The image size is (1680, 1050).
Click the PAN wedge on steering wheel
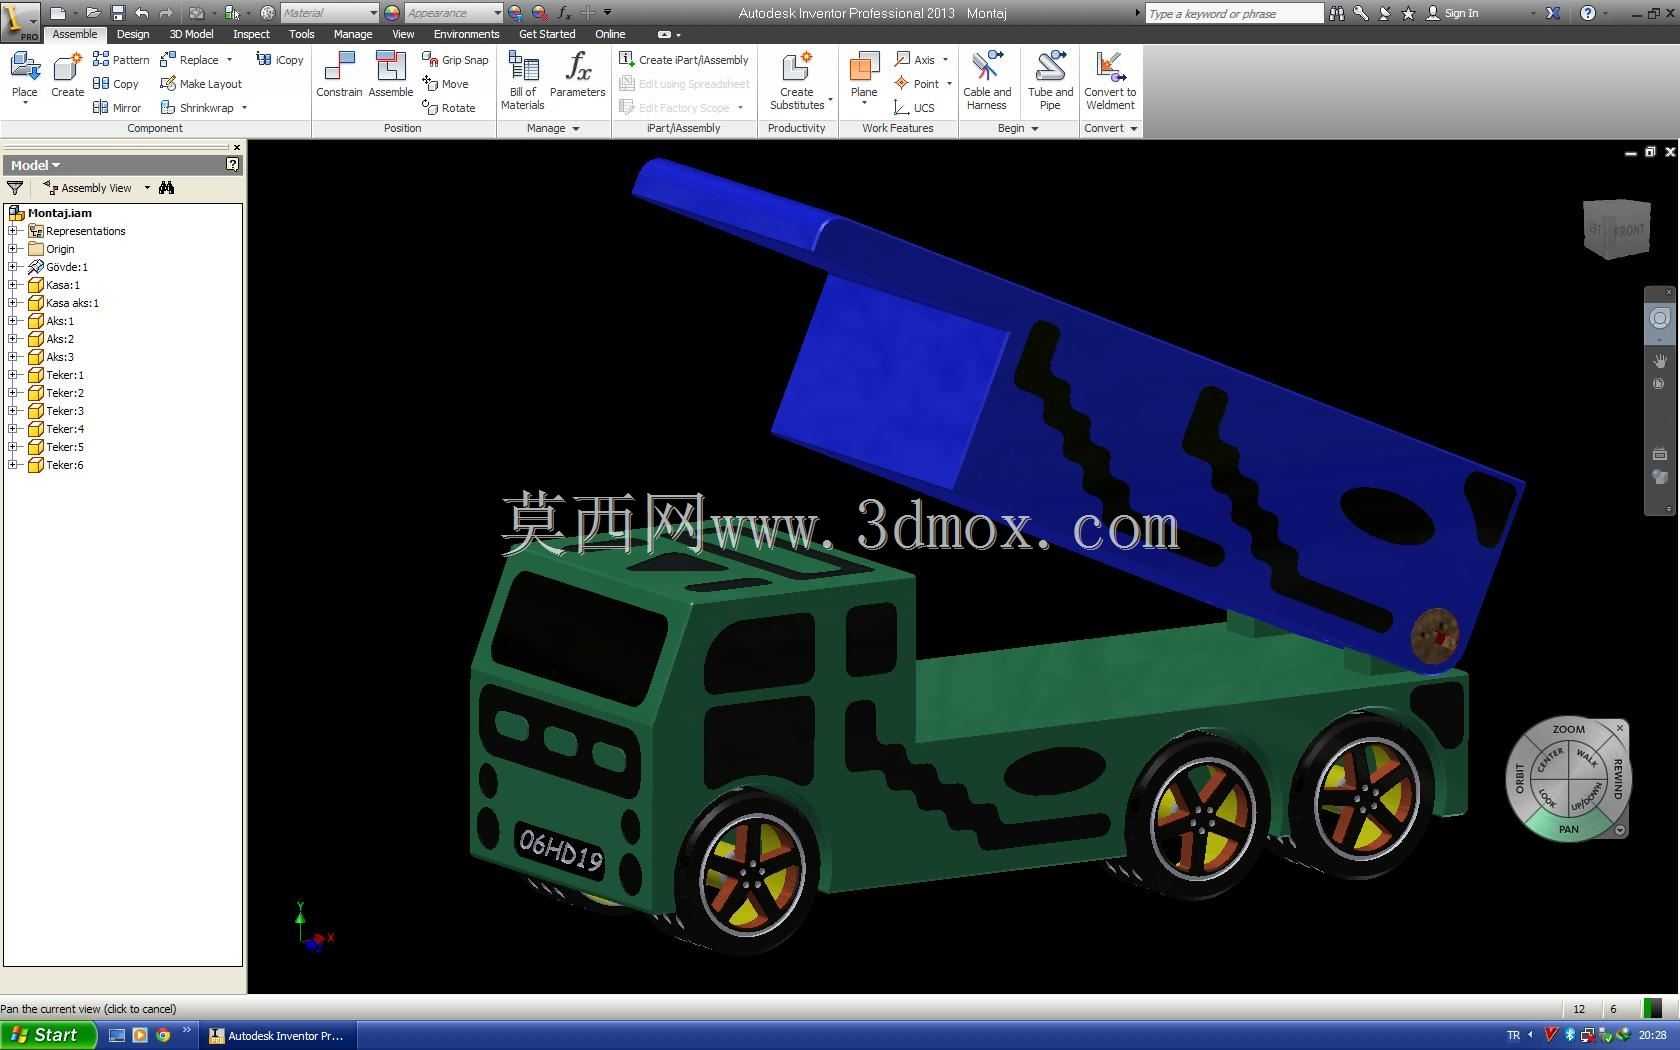coord(1568,829)
